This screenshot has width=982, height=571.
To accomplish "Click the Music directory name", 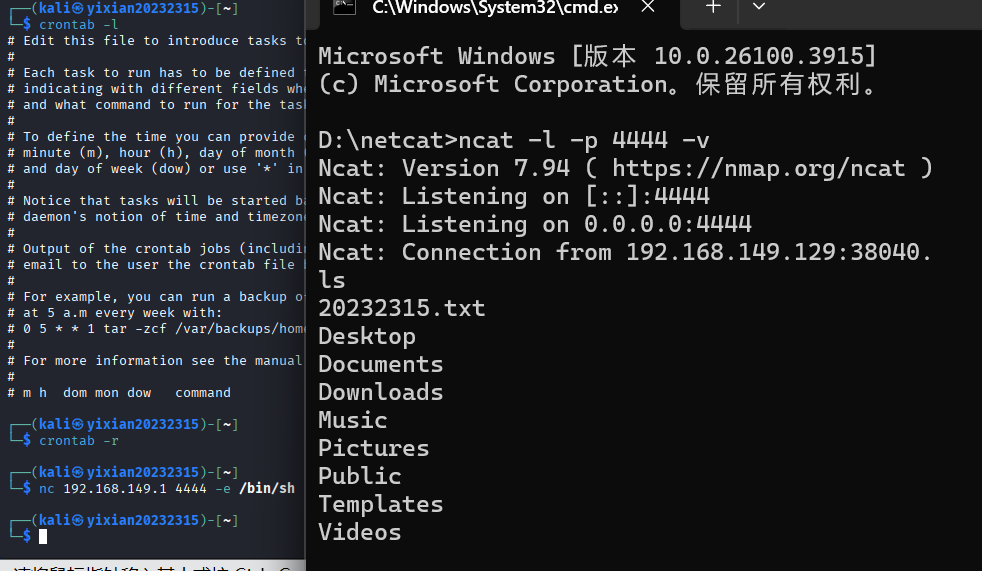I will 353,420.
